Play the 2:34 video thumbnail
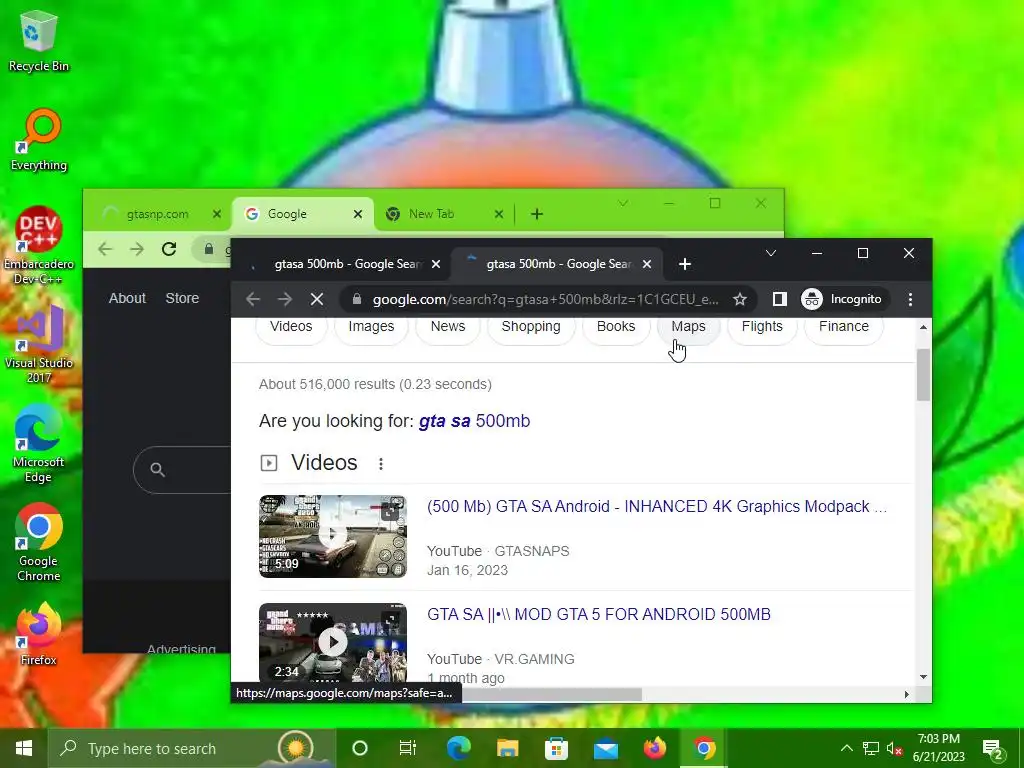The image size is (1024, 768). coord(333,643)
